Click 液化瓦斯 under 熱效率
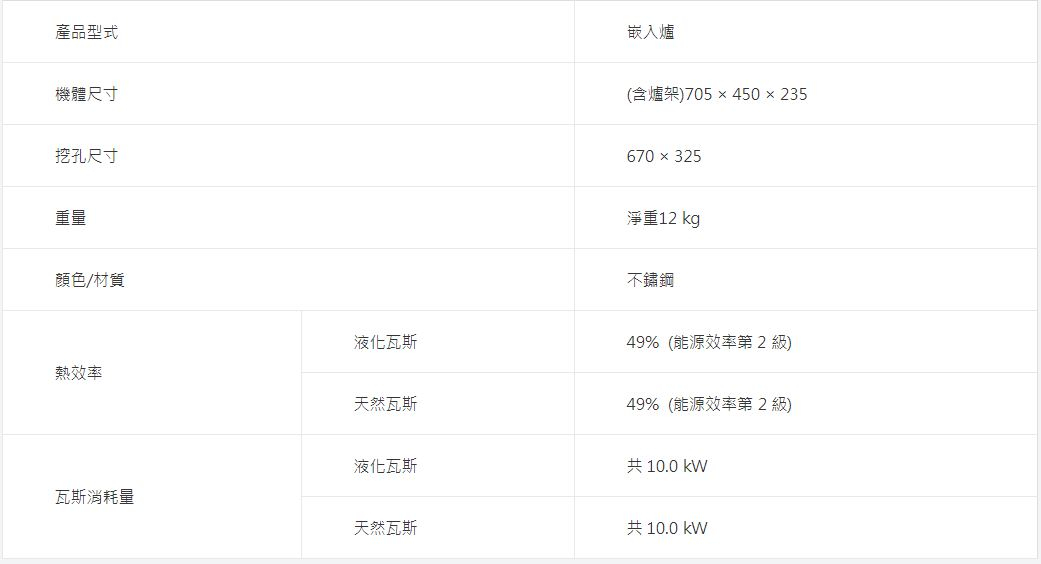 coord(385,342)
